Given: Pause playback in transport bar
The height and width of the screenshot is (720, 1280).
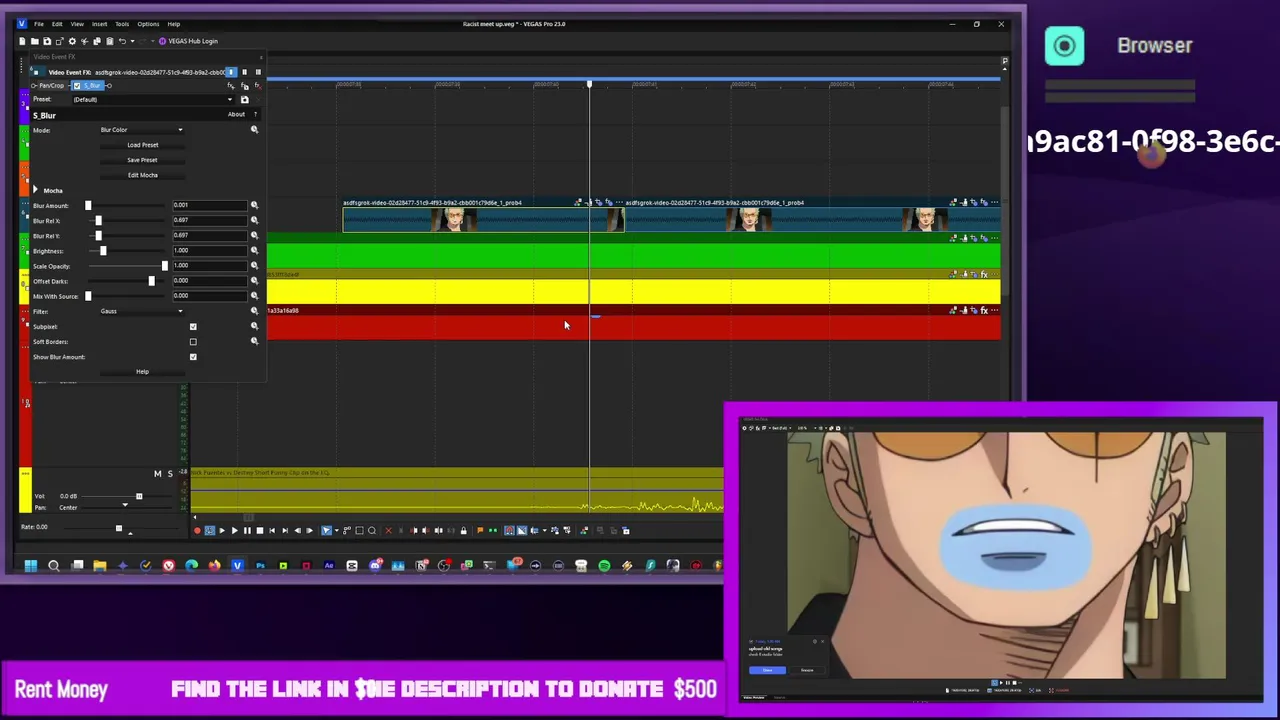Looking at the screenshot, I should point(247,530).
